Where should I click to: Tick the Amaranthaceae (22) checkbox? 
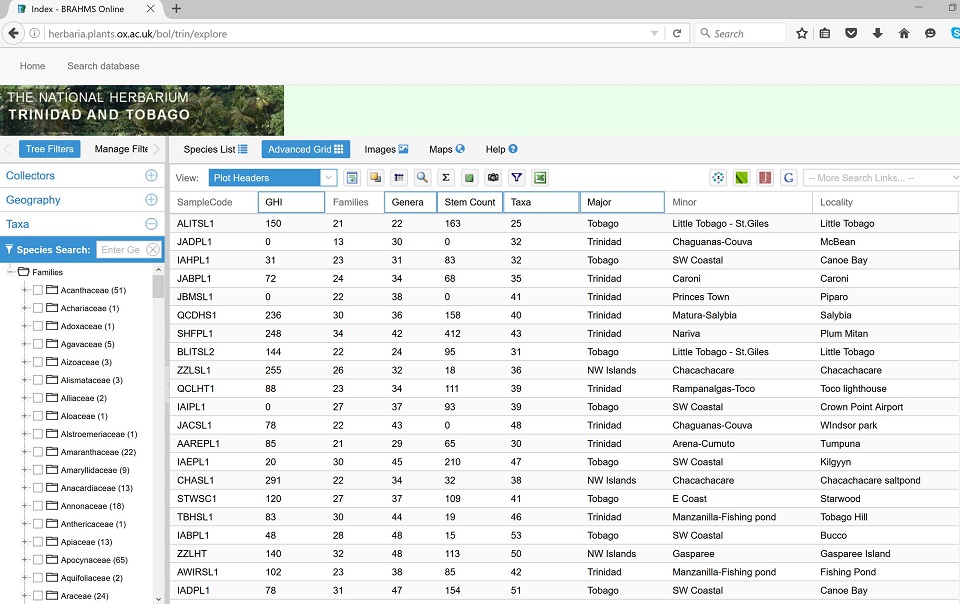(x=38, y=452)
